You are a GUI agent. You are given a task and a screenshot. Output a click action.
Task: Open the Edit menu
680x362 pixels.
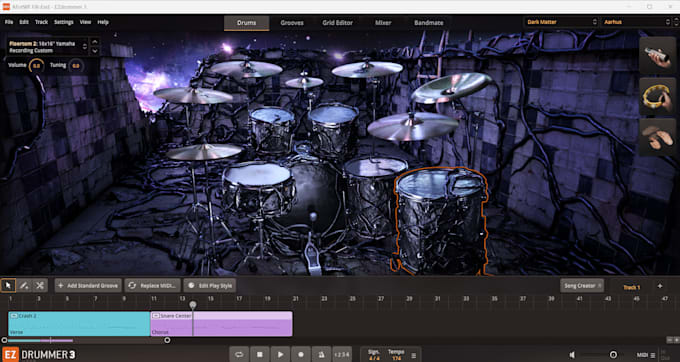pyautogui.click(x=24, y=22)
